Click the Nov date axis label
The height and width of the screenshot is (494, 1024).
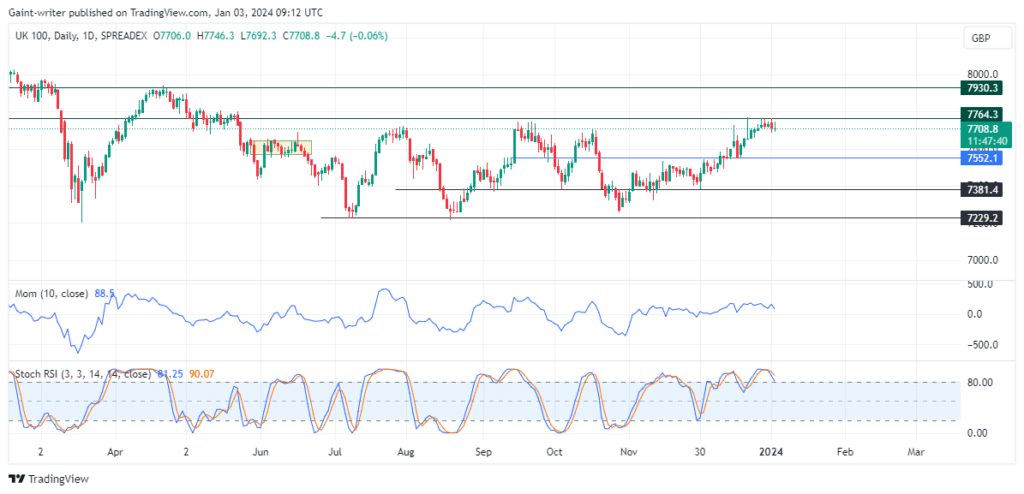[x=629, y=452]
